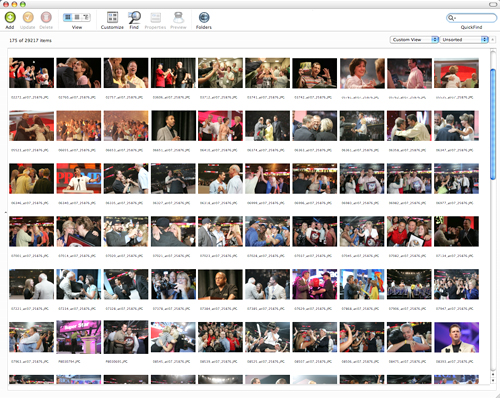The image size is (500, 398).
Task: Click the orange Update checkmark icon
Action: pos(28,17)
